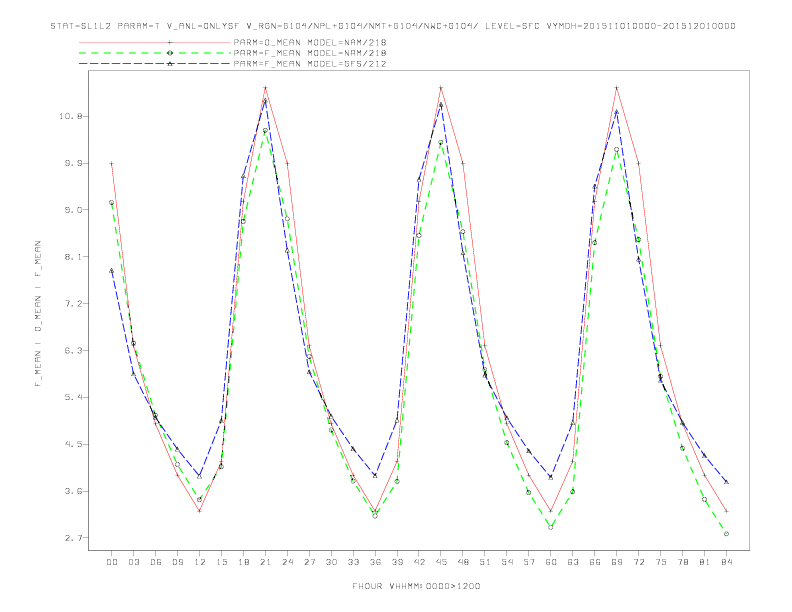The height and width of the screenshot is (612, 792).
Task: Select the legend entry PARM=O_MEAN MODEL=NAM/218
Action: point(310,42)
